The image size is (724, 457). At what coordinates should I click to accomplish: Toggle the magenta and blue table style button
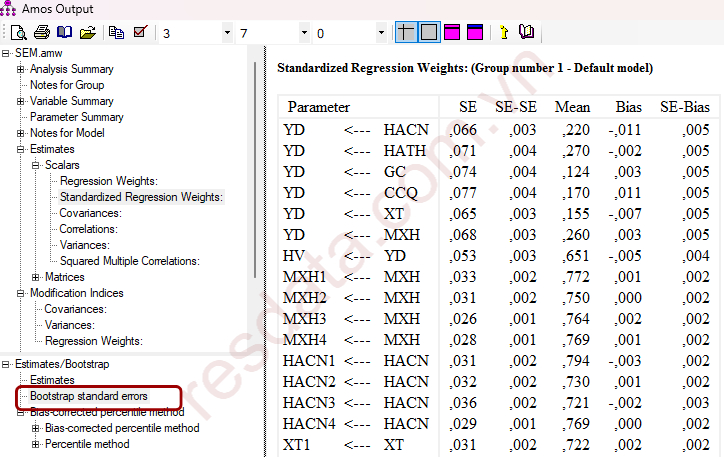[475, 33]
